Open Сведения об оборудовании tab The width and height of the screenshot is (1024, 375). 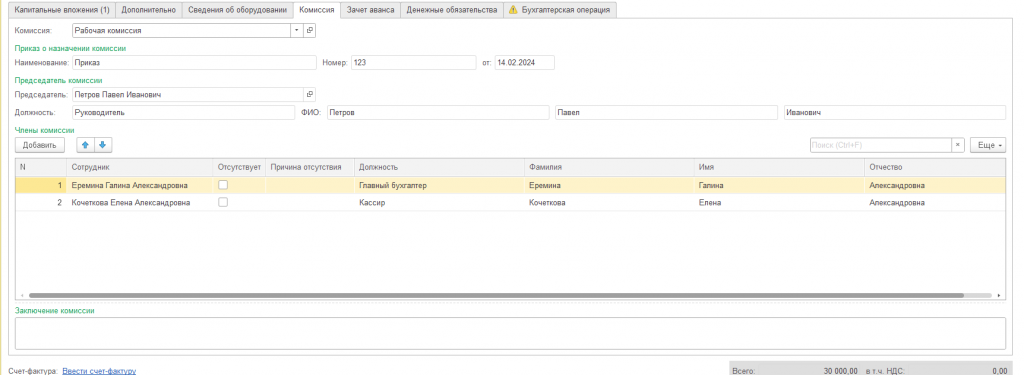pyautogui.click(x=238, y=10)
